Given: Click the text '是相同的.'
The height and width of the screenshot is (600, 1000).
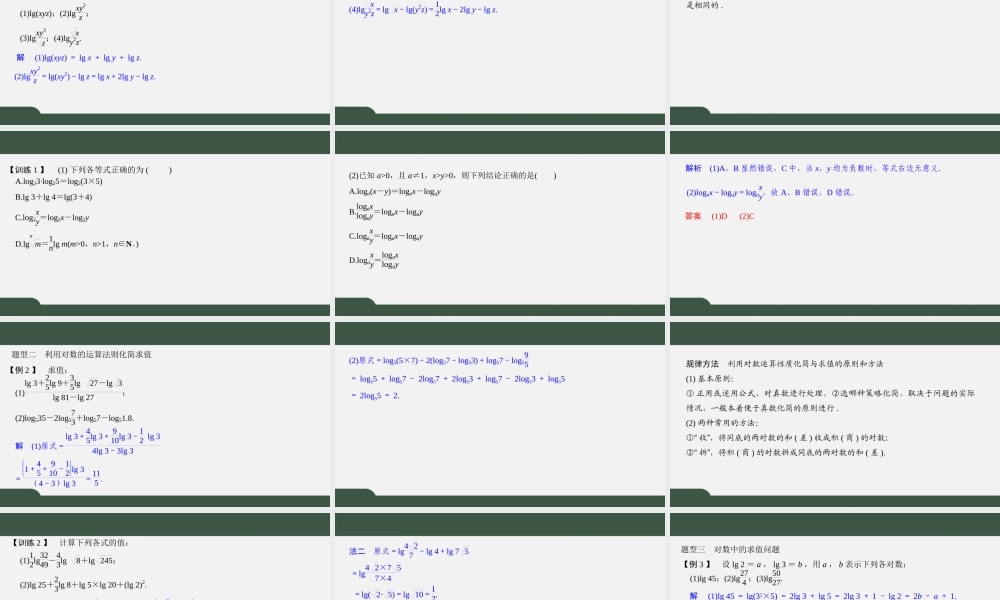Looking at the screenshot, I should pos(705,4).
